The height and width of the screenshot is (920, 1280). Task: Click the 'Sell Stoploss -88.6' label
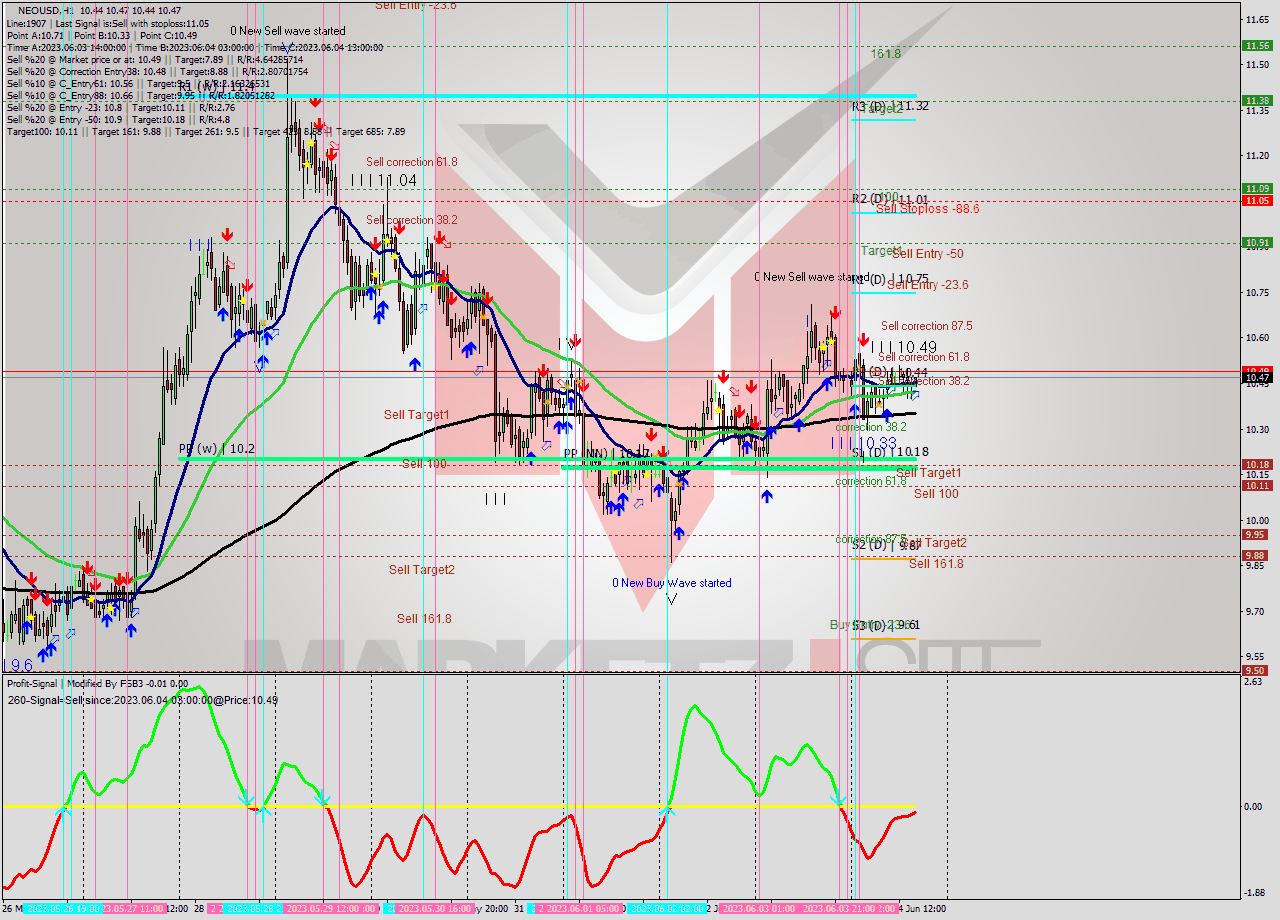tap(927, 209)
